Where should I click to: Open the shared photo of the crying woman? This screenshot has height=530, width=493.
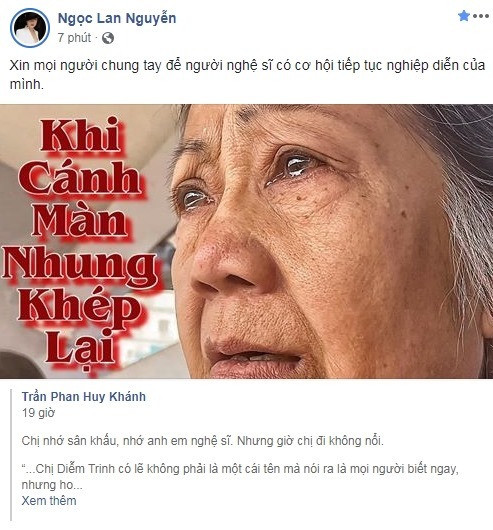[x=246, y=241]
